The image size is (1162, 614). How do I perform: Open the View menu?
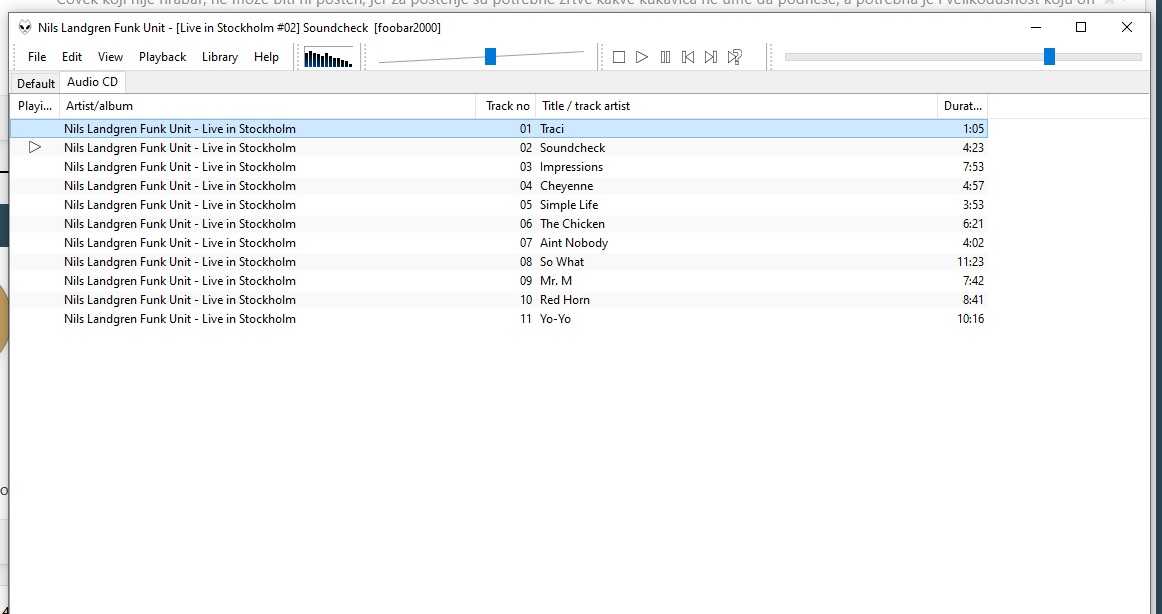click(x=110, y=57)
